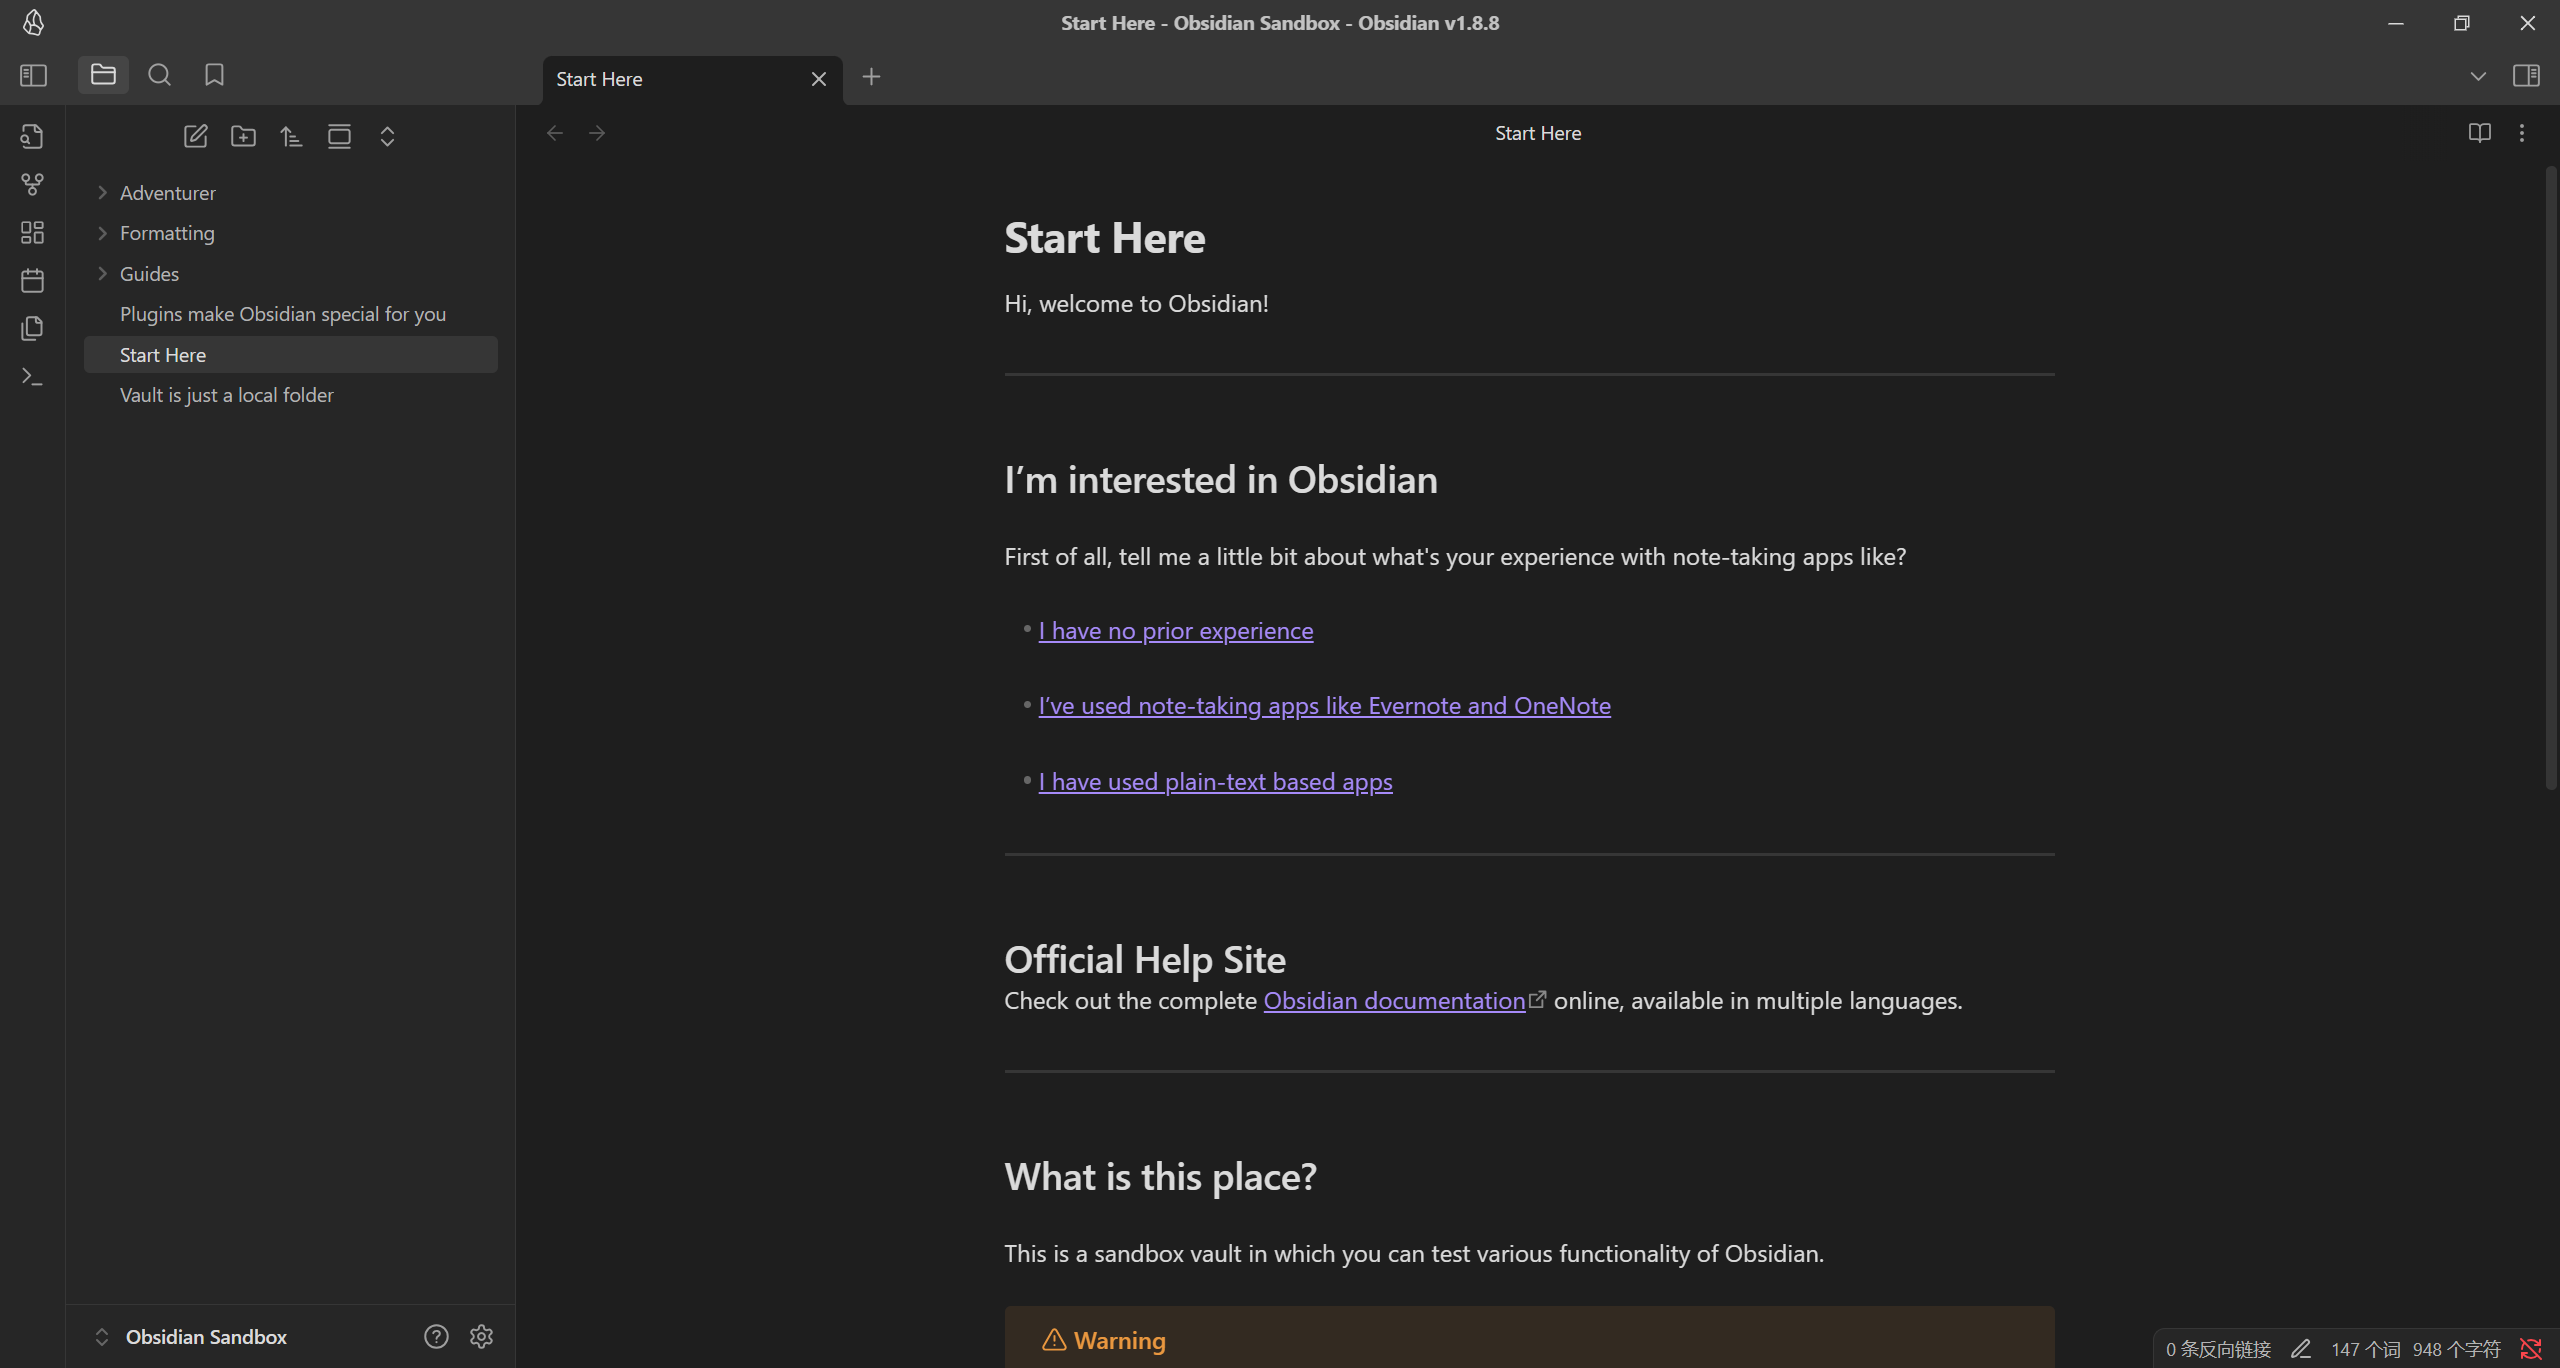Open help icon in sidebar footer
The image size is (2560, 1368).
pos(436,1337)
